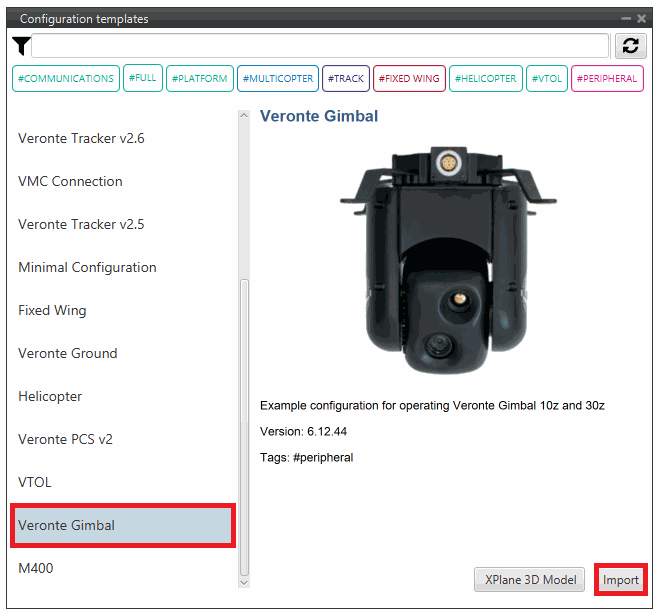Click the XPlane 3D Model button
The height and width of the screenshot is (613, 658).
pos(530,580)
